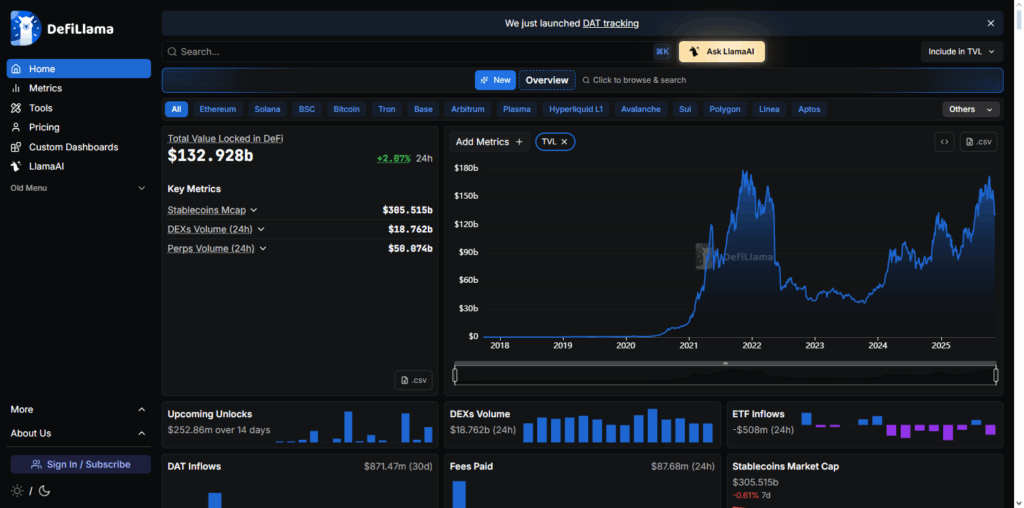Download chart data via .csv button
The height and width of the screenshot is (508, 1024).
point(979,142)
